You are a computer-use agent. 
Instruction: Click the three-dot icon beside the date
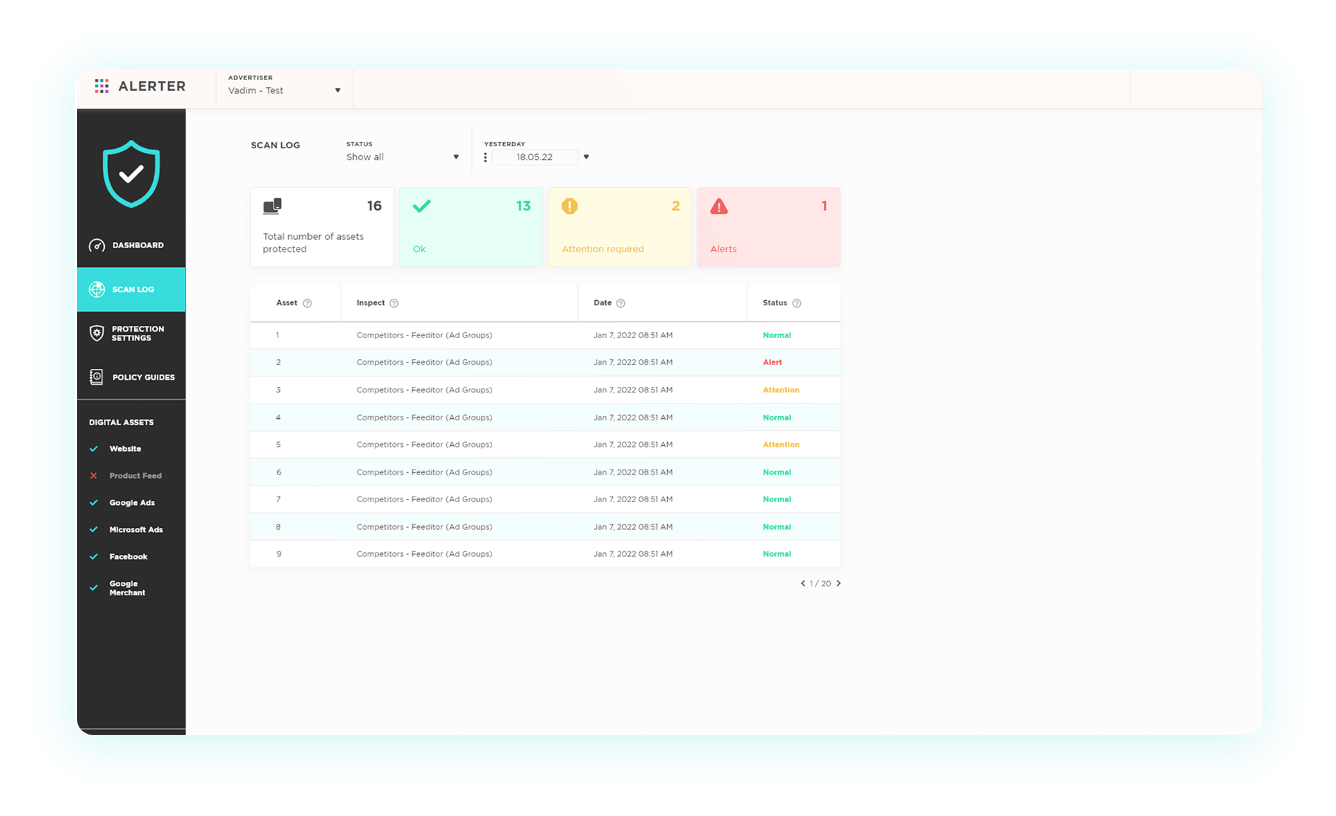click(485, 157)
